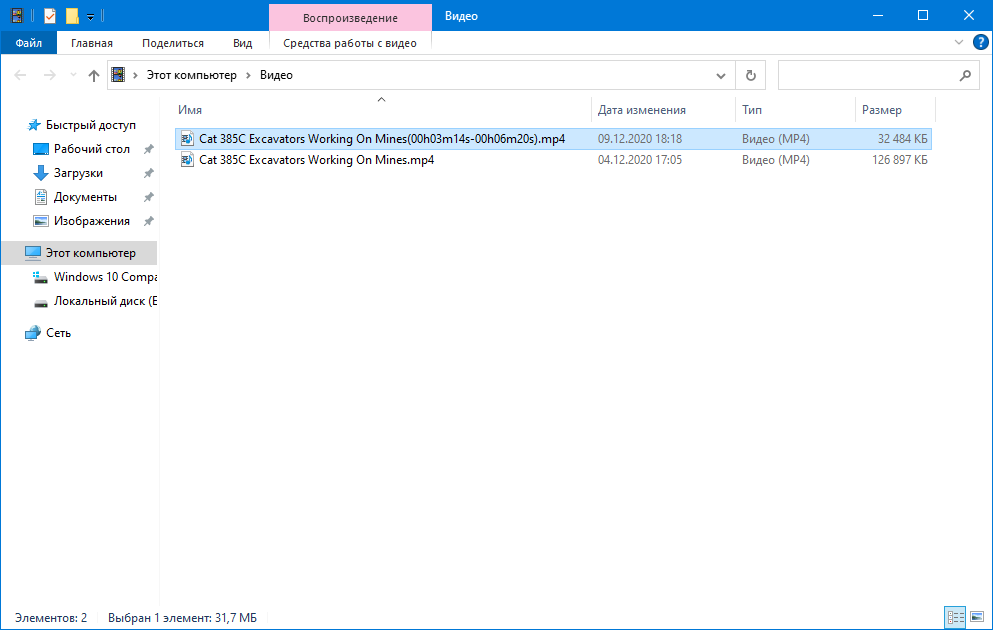The width and height of the screenshot is (993, 630).
Task: Open recent locations dropdown arrow
Action: point(73,75)
